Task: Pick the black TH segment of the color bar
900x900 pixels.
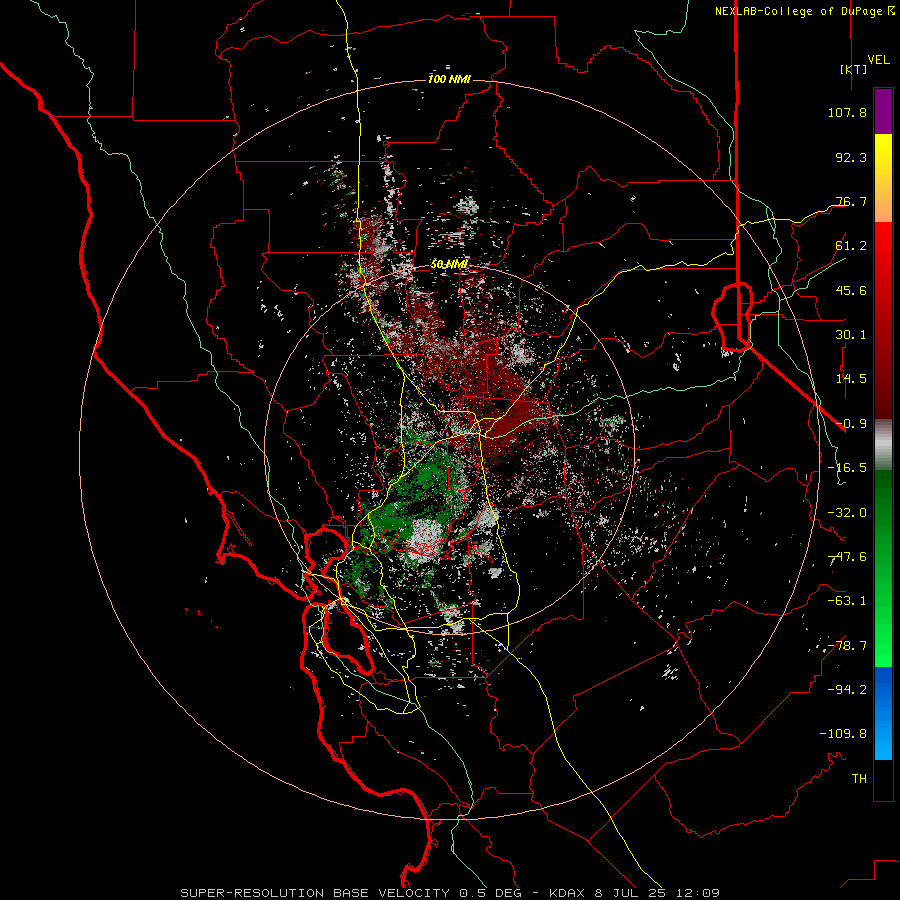Action: 883,780
